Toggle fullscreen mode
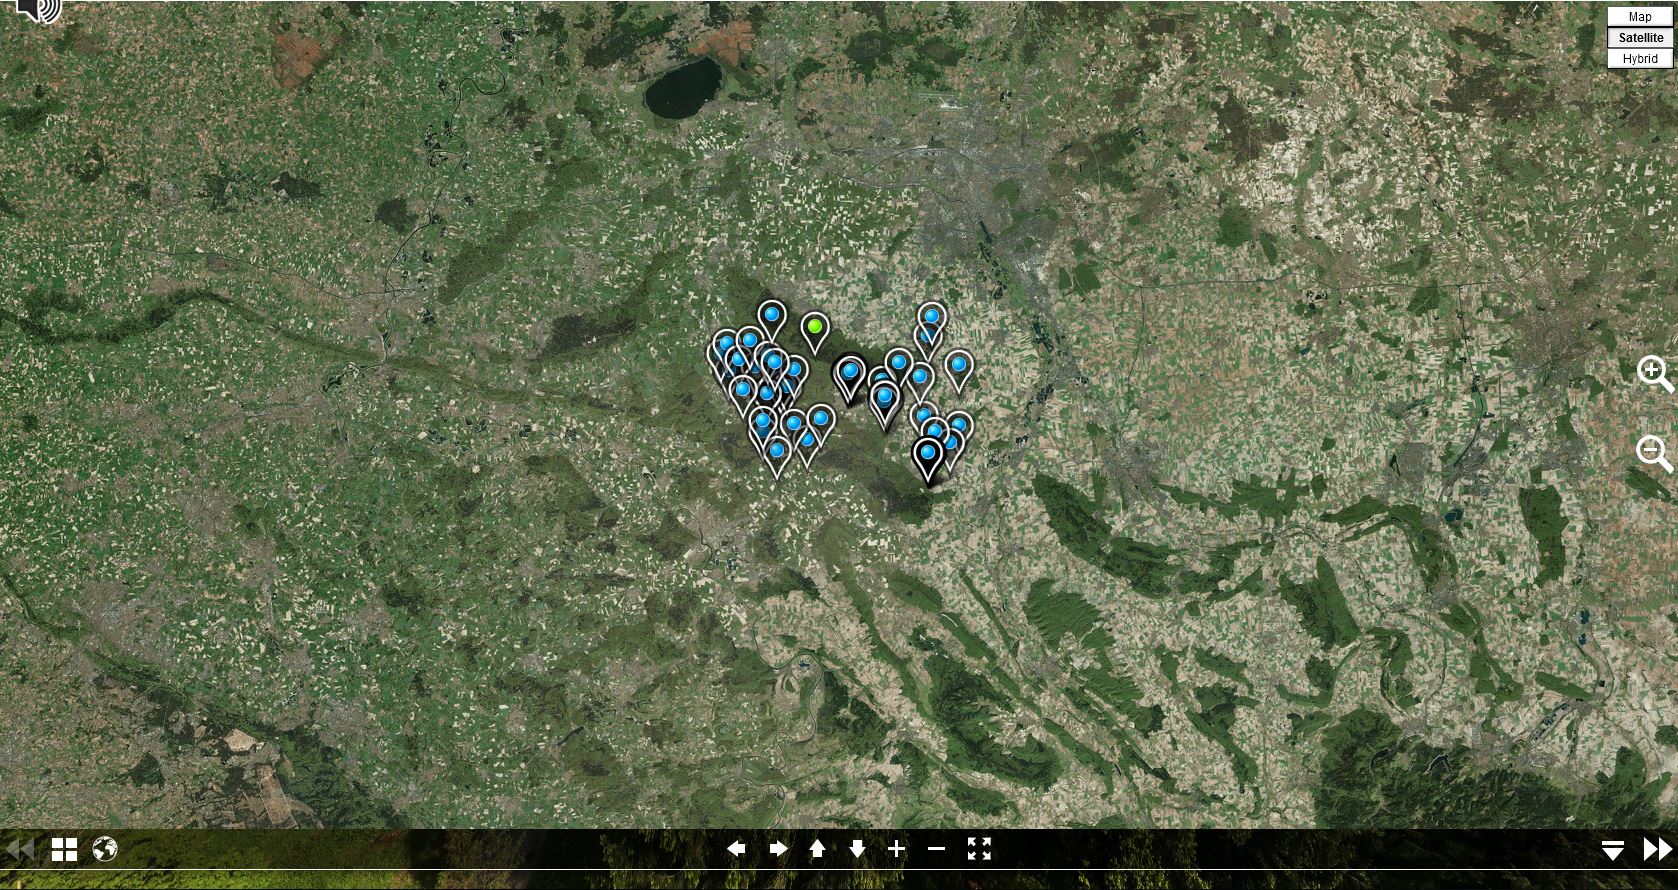This screenshot has height=890, width=1678. tap(979, 849)
